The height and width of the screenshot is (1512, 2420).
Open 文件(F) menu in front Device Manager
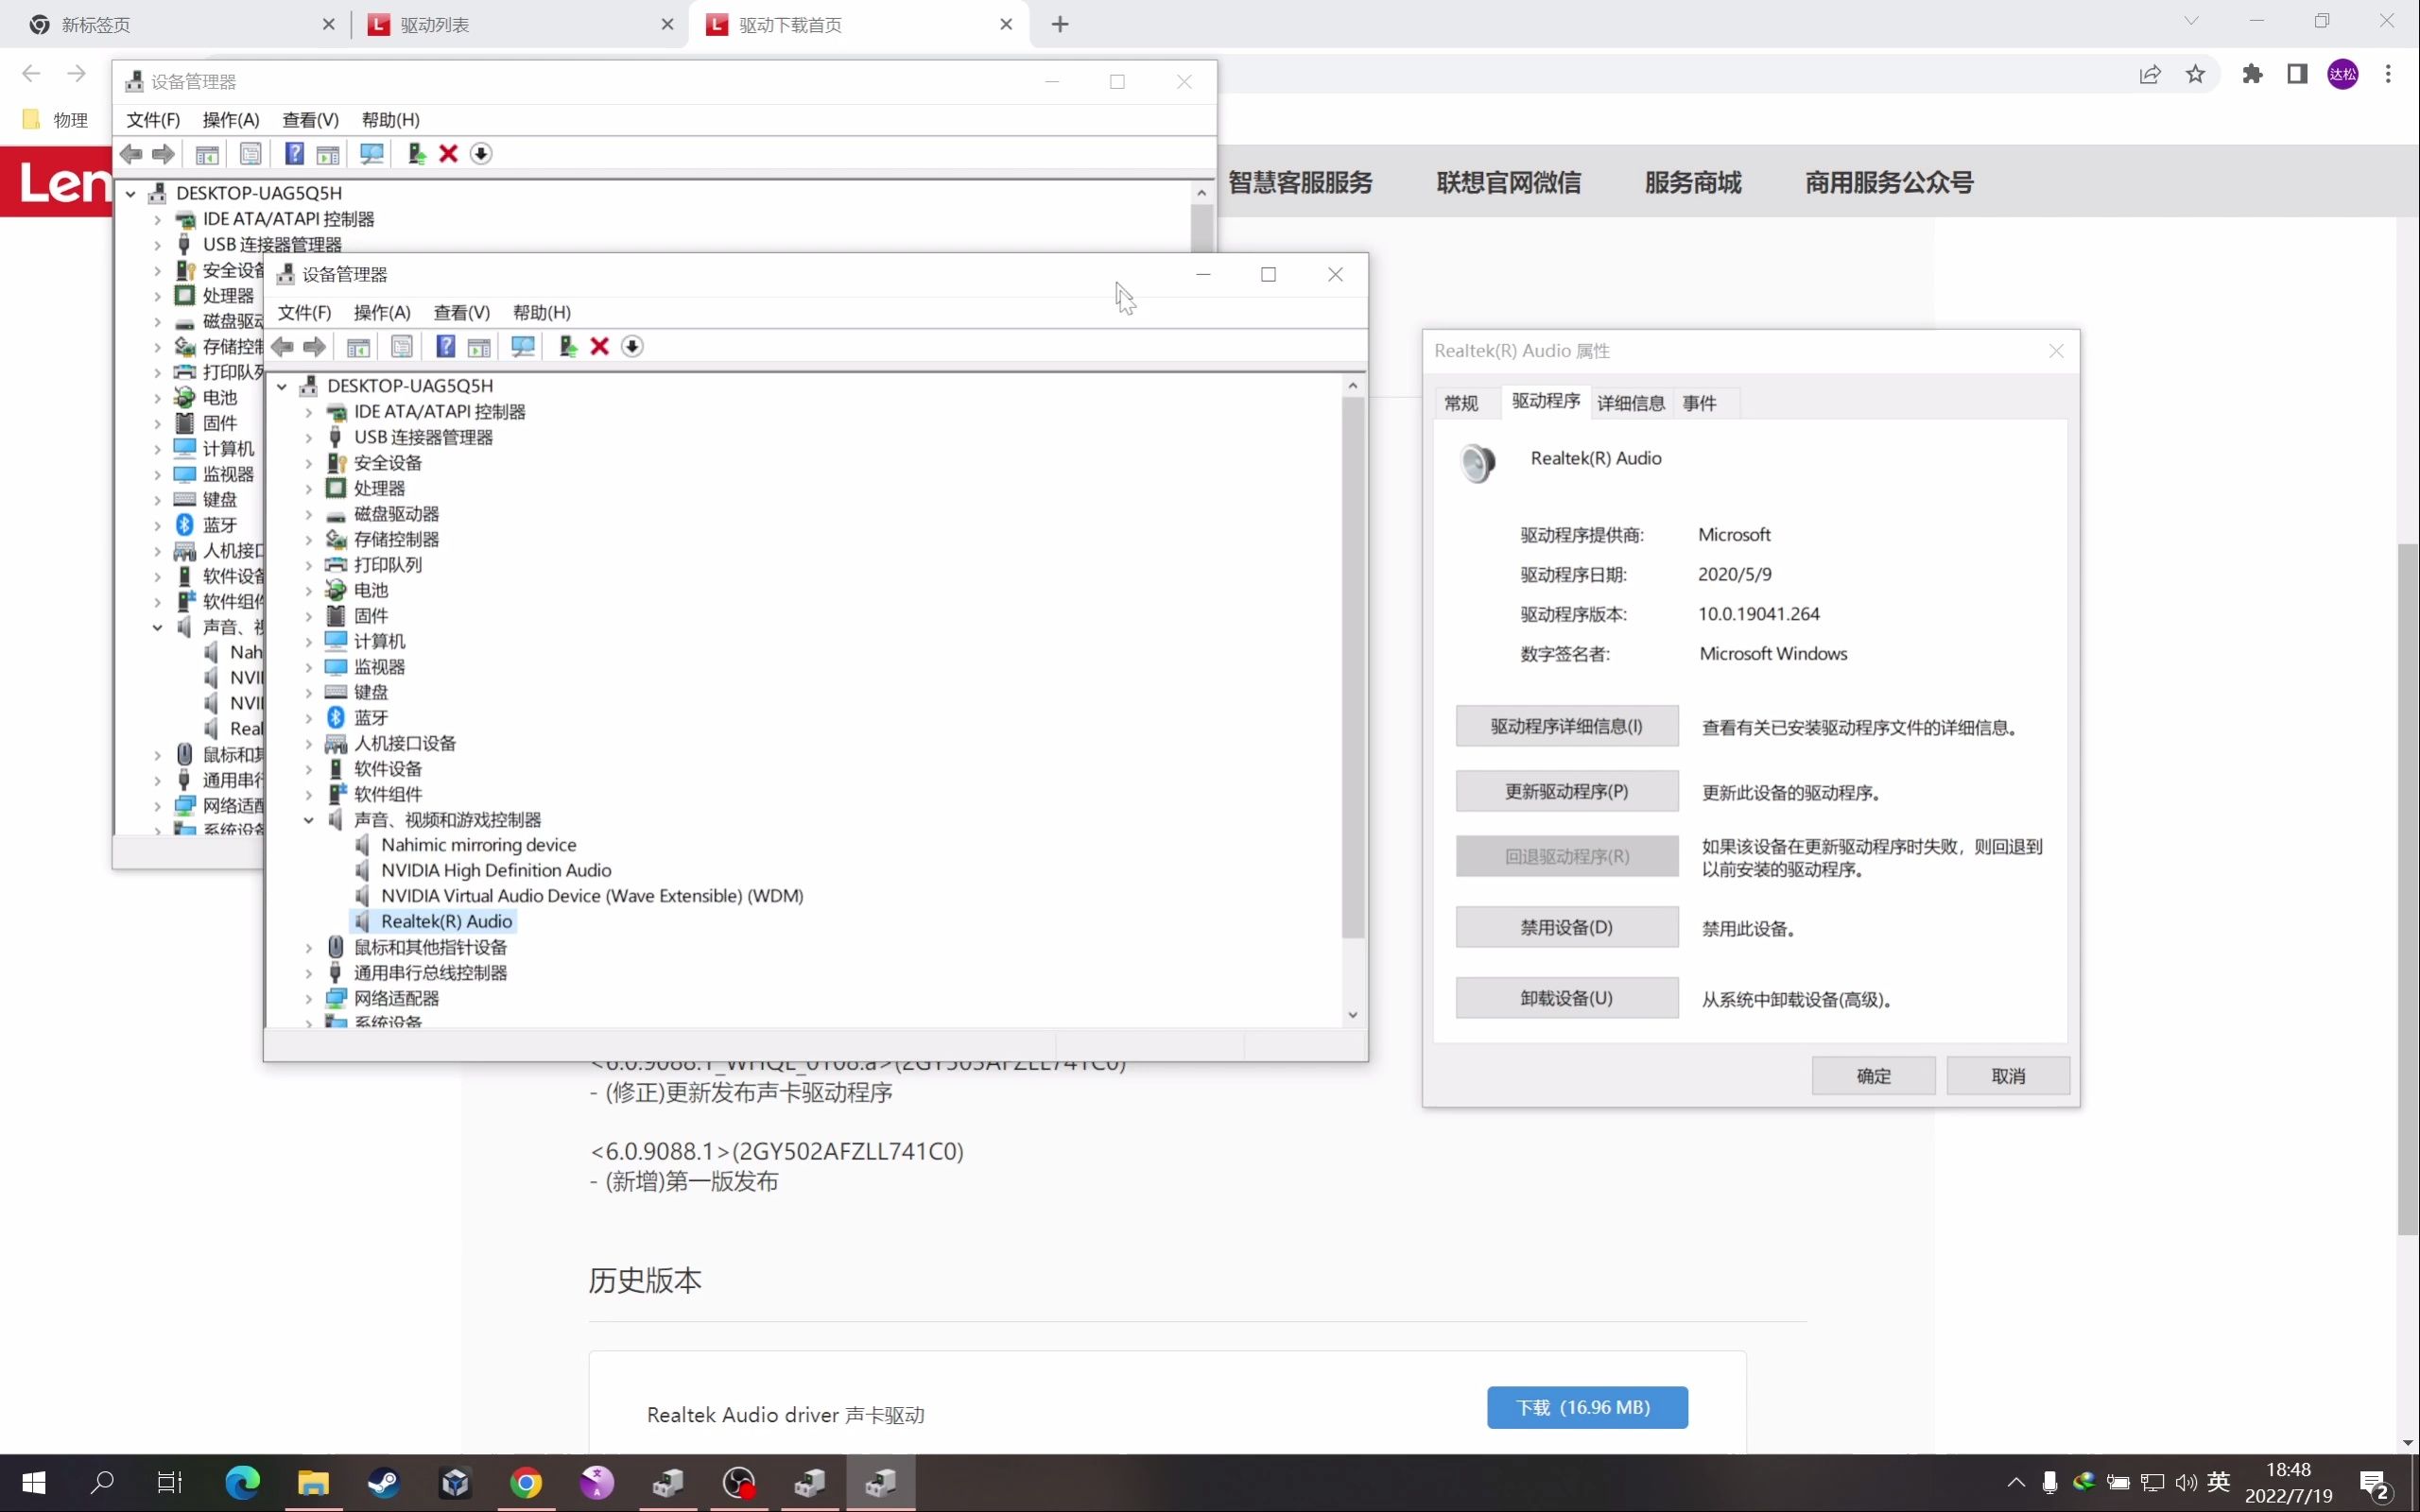(304, 313)
